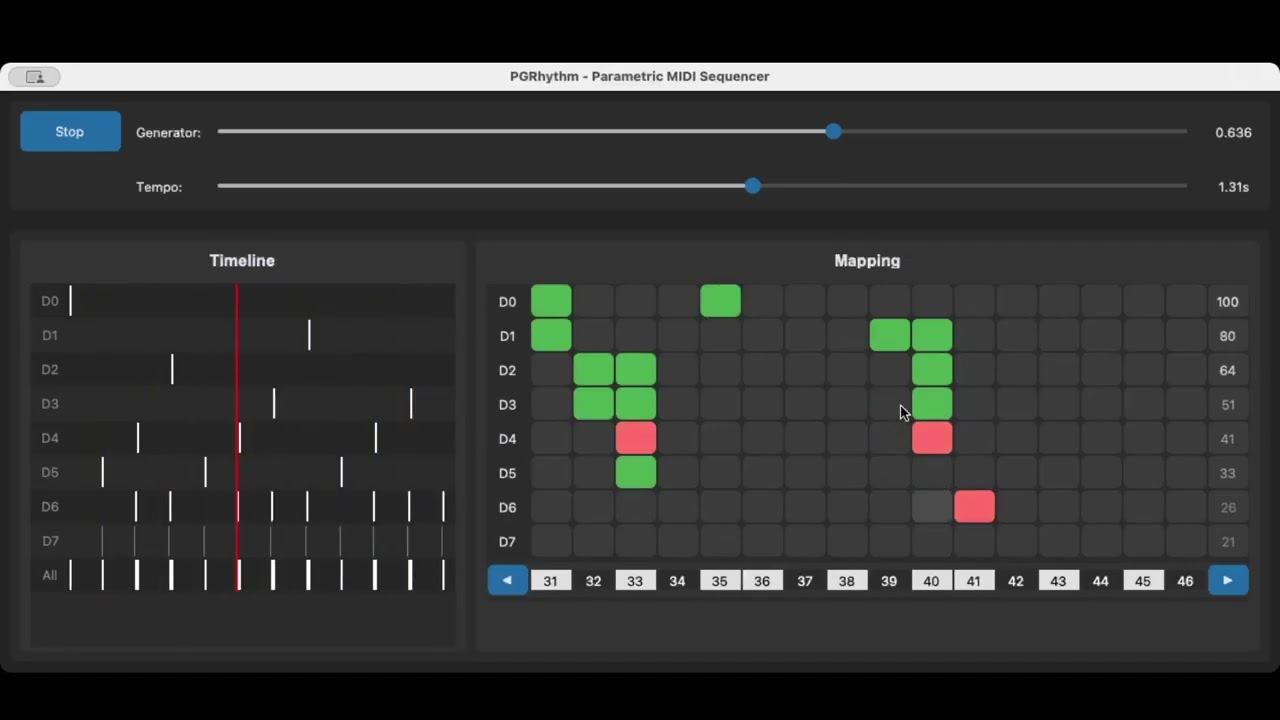Click note number 44 label
Image resolution: width=1280 pixels, height=720 pixels.
[1101, 581]
